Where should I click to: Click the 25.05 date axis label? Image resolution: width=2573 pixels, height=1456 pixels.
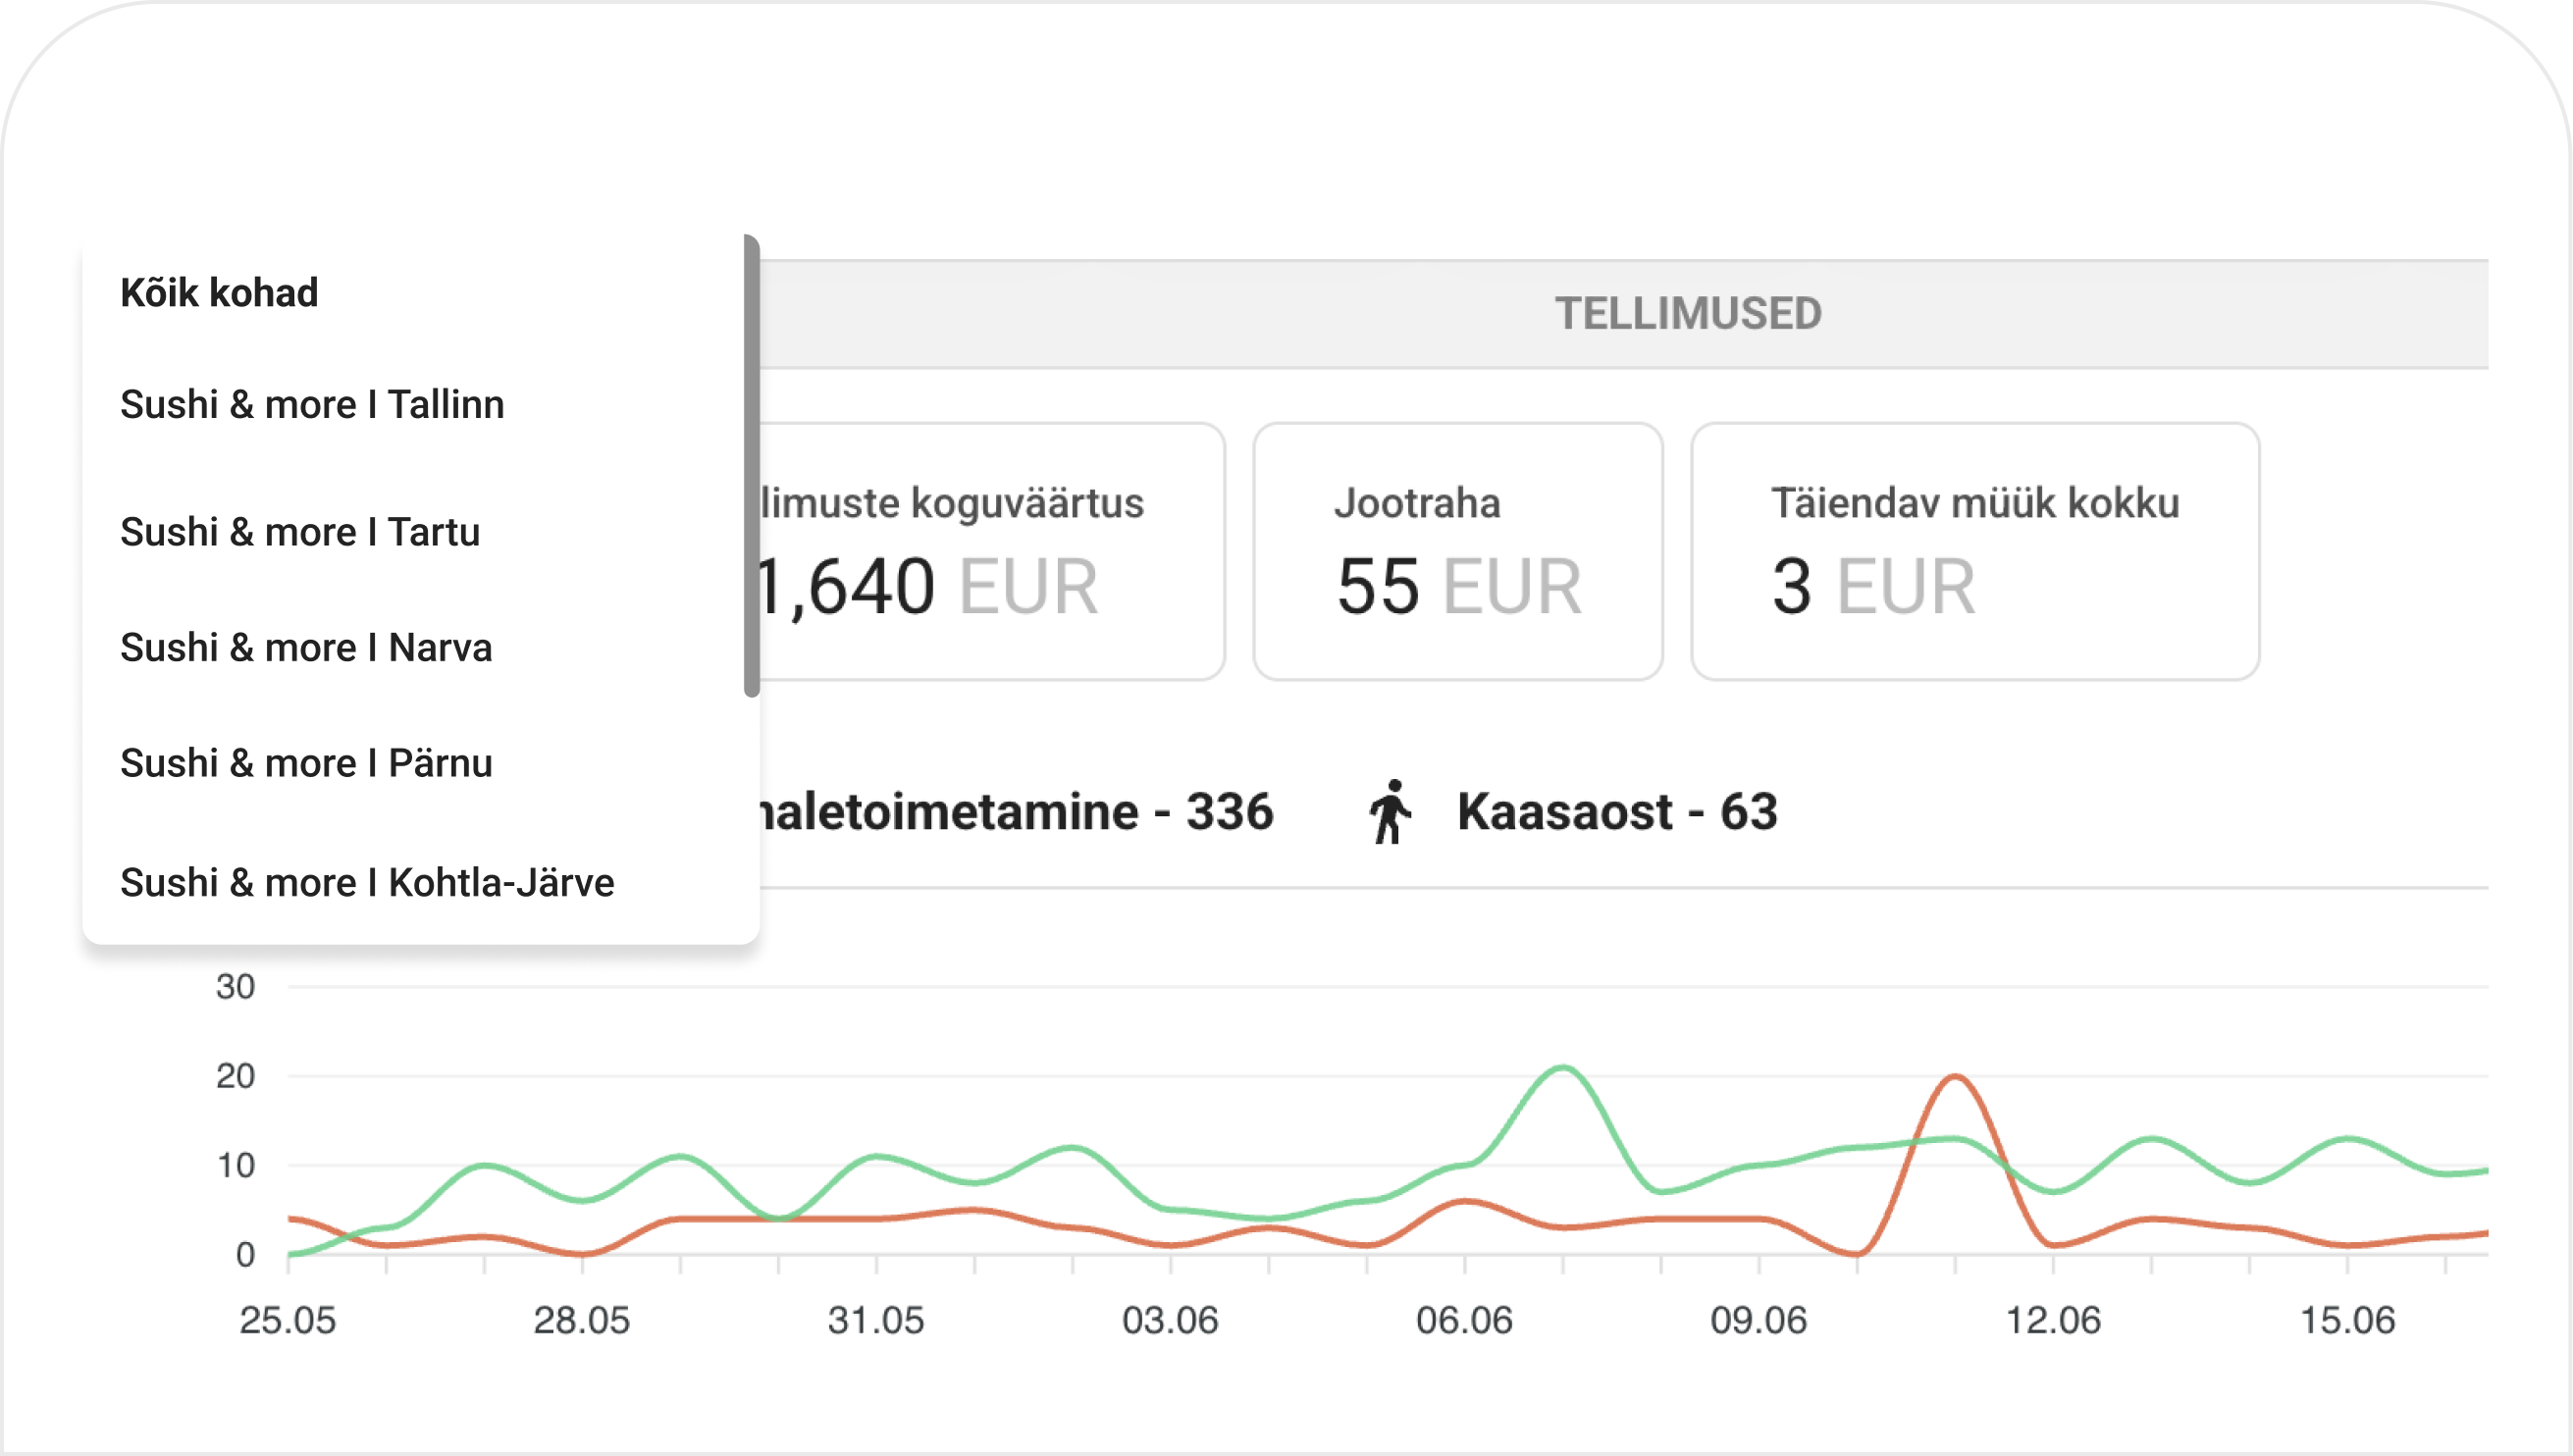click(x=287, y=1320)
